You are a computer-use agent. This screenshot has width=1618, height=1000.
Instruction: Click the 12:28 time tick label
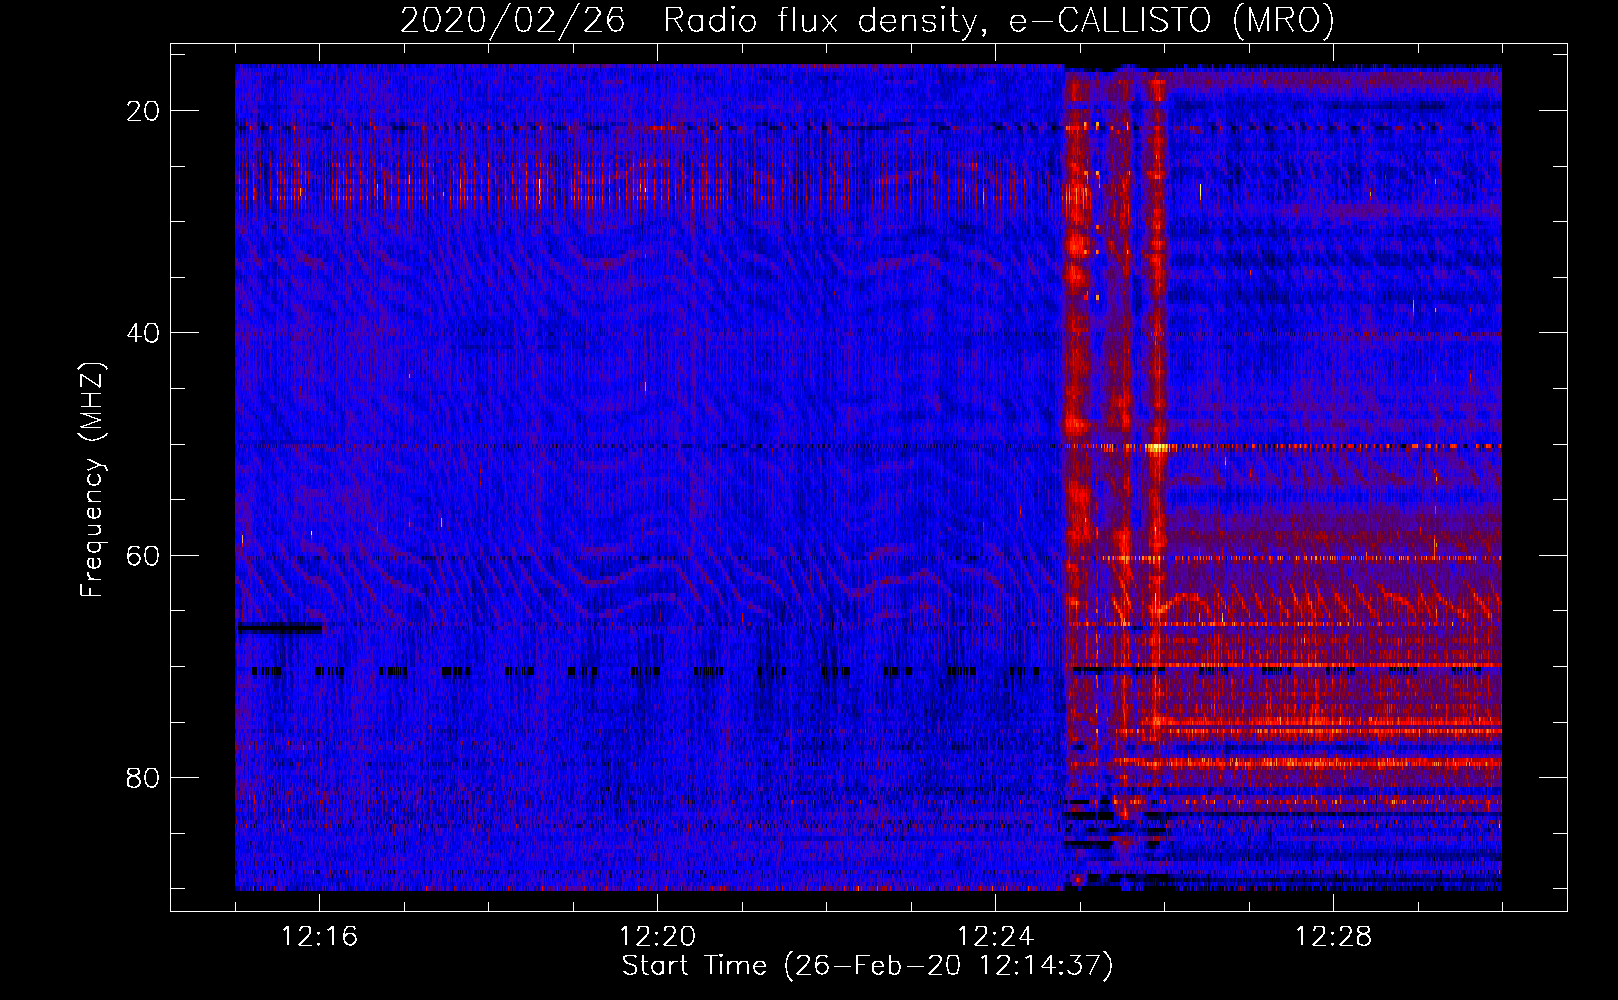[1333, 937]
